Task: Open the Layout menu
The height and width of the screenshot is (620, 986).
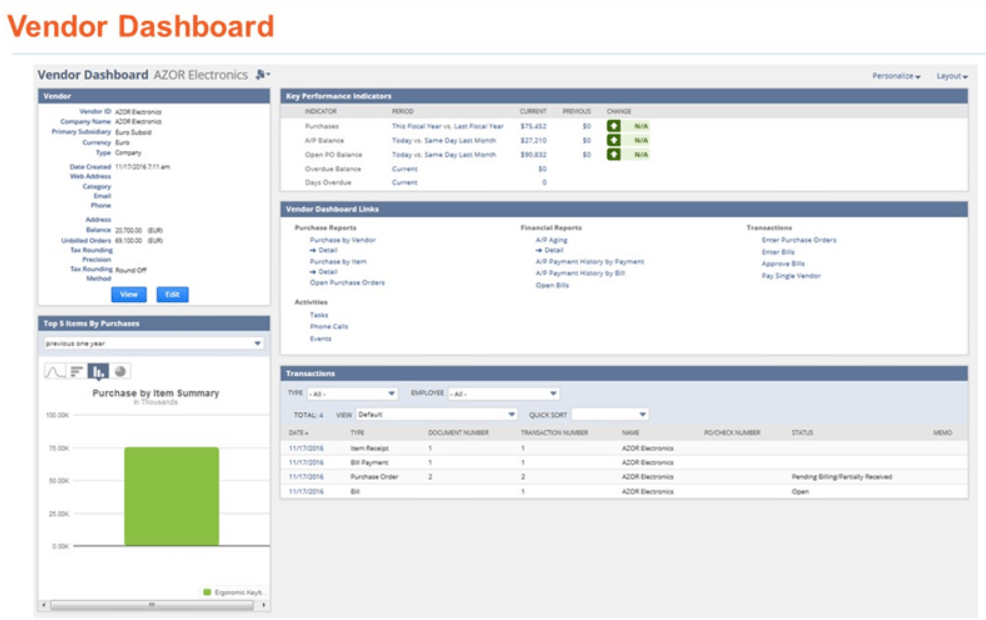Action: click(x=952, y=76)
